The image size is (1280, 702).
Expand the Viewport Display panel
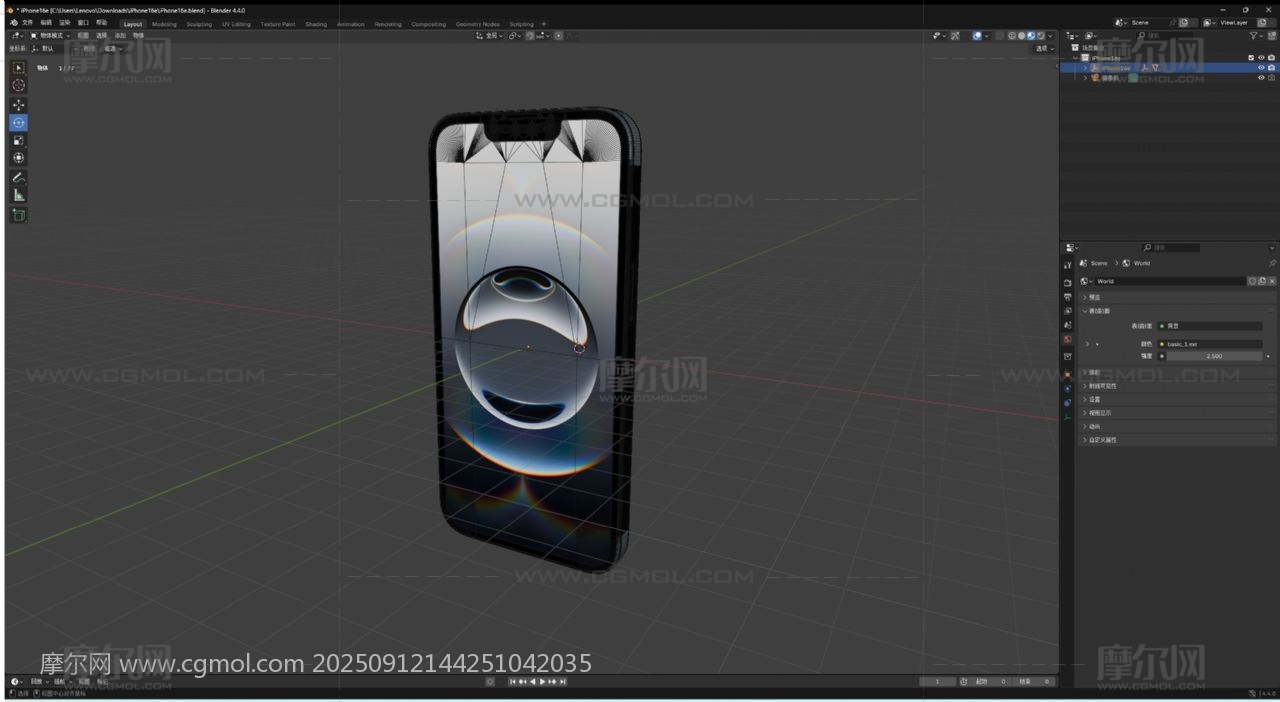click(1085, 413)
